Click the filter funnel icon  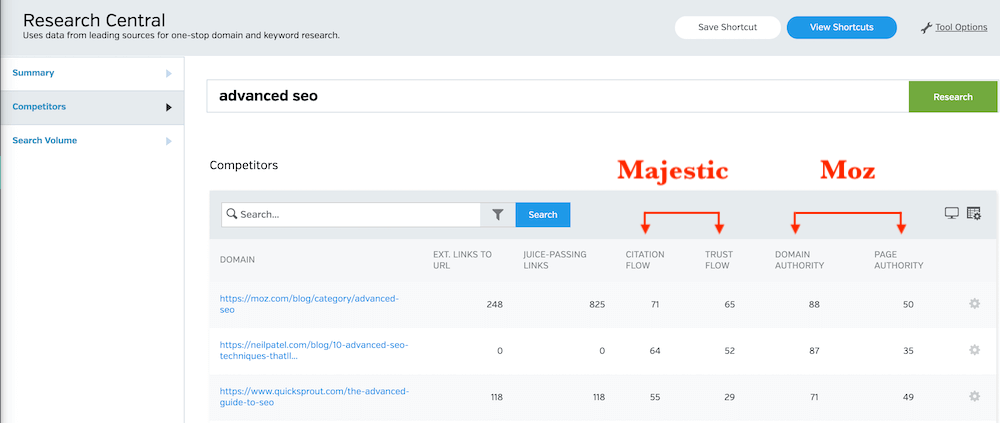[498, 215]
